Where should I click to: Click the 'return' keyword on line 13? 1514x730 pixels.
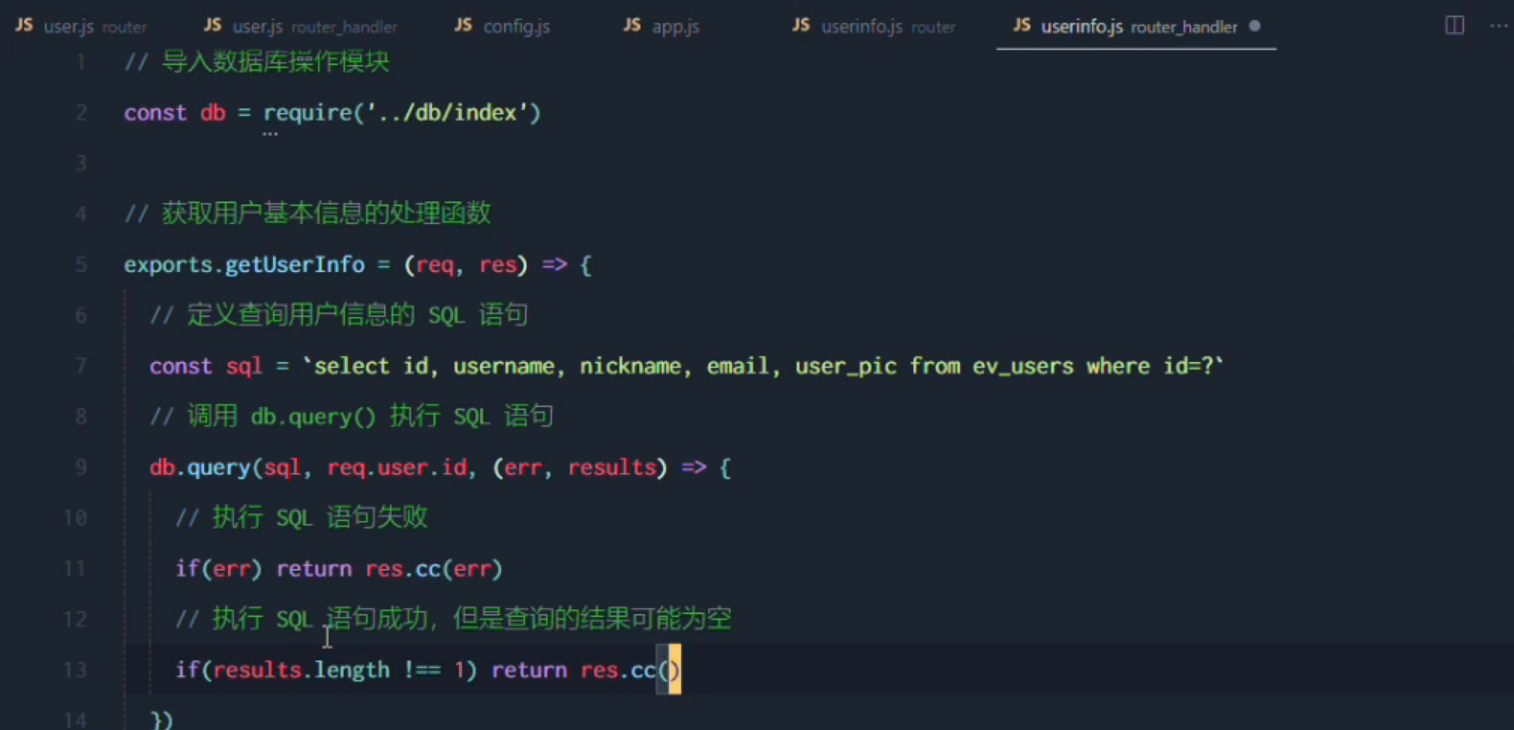[529, 670]
